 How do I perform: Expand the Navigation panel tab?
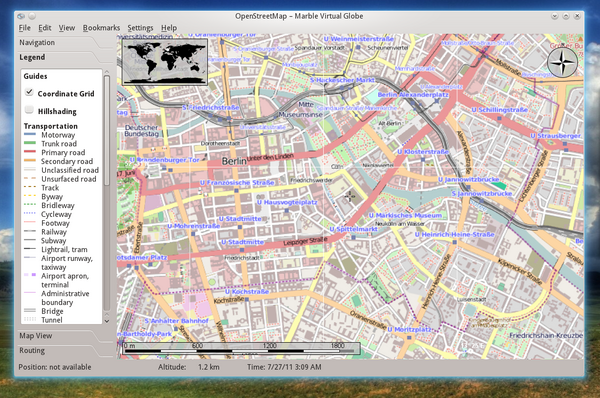37,42
